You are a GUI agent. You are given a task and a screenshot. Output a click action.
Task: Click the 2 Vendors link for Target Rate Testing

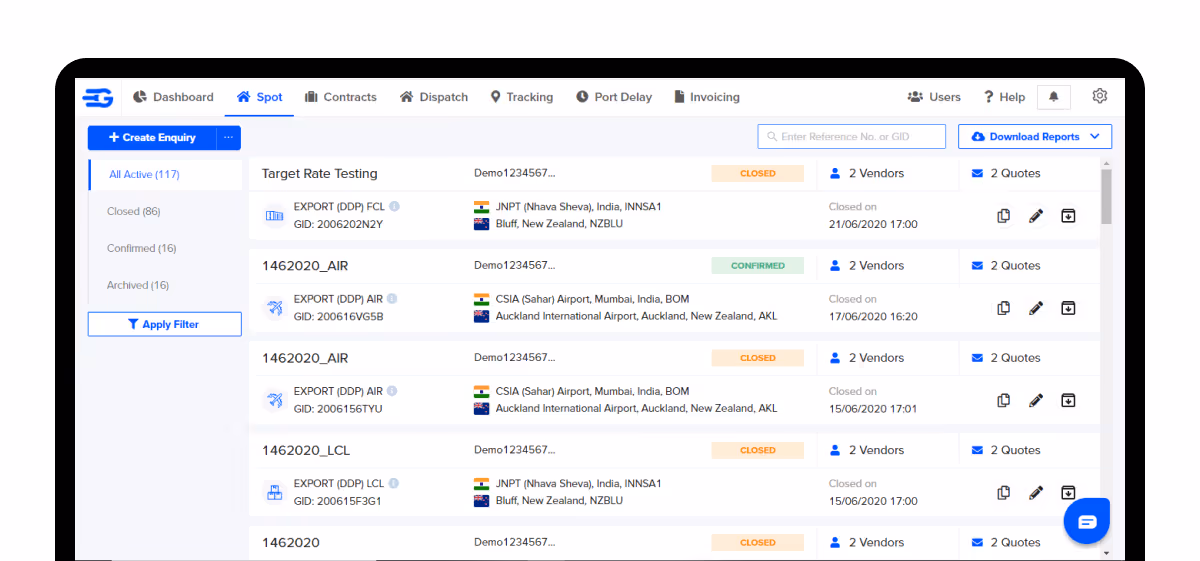(x=867, y=173)
